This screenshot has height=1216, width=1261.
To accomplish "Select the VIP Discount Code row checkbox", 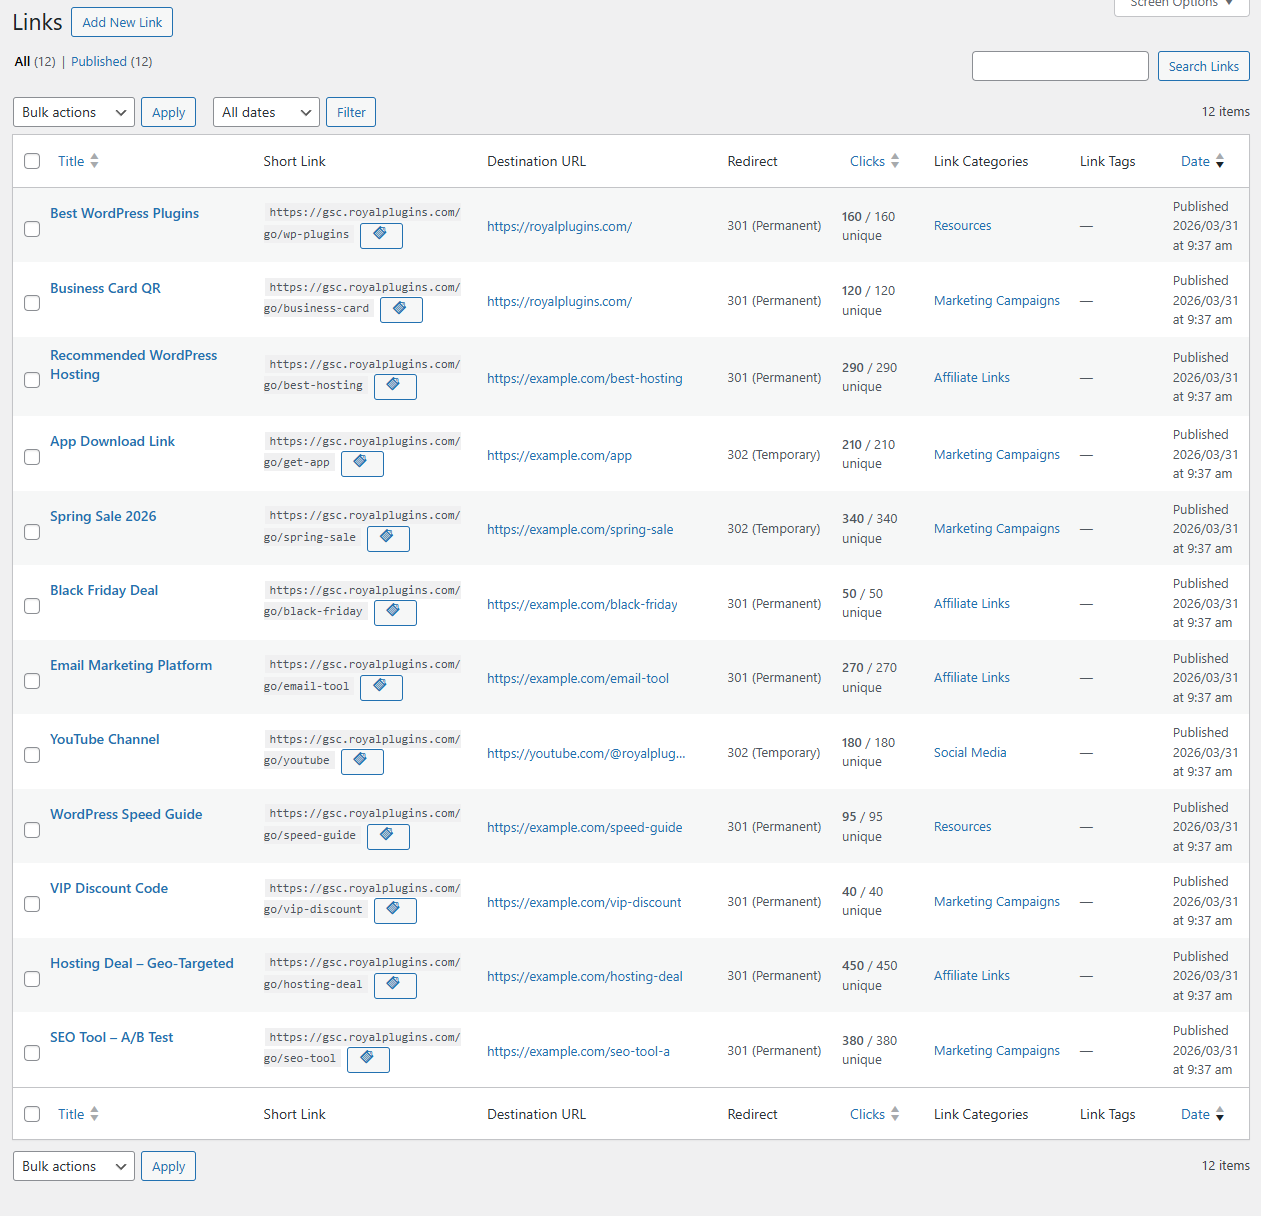I will pos(32,904).
